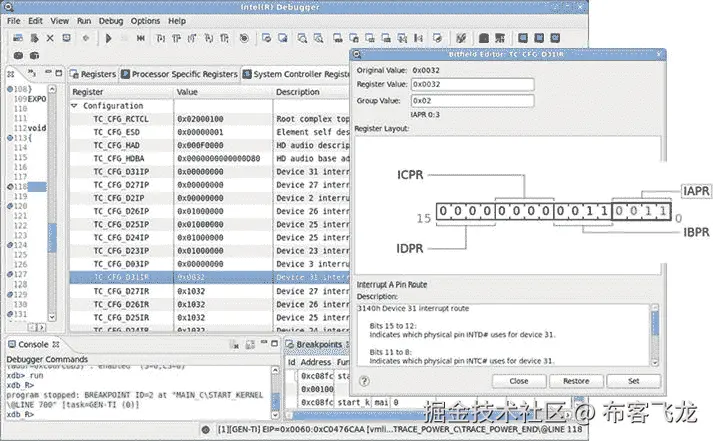Sort by the Value column header
The width and height of the screenshot is (713, 441).
pyautogui.click(x=223, y=92)
